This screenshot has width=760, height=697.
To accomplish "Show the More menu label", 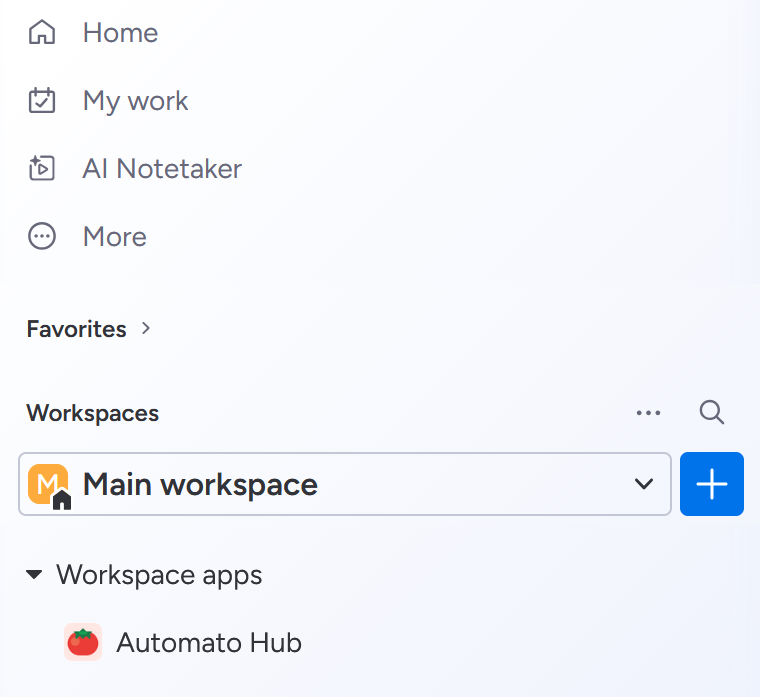I will pyautogui.click(x=114, y=237).
